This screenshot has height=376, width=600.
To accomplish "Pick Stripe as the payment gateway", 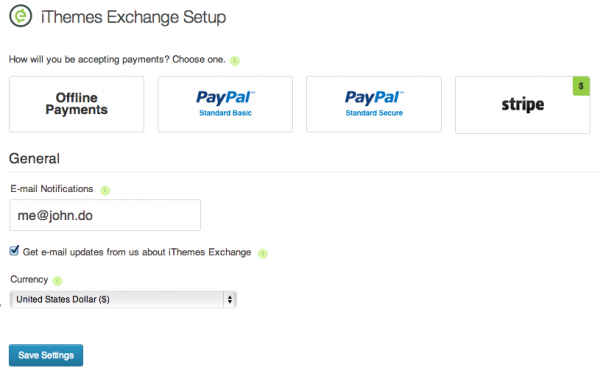I will coord(522,104).
